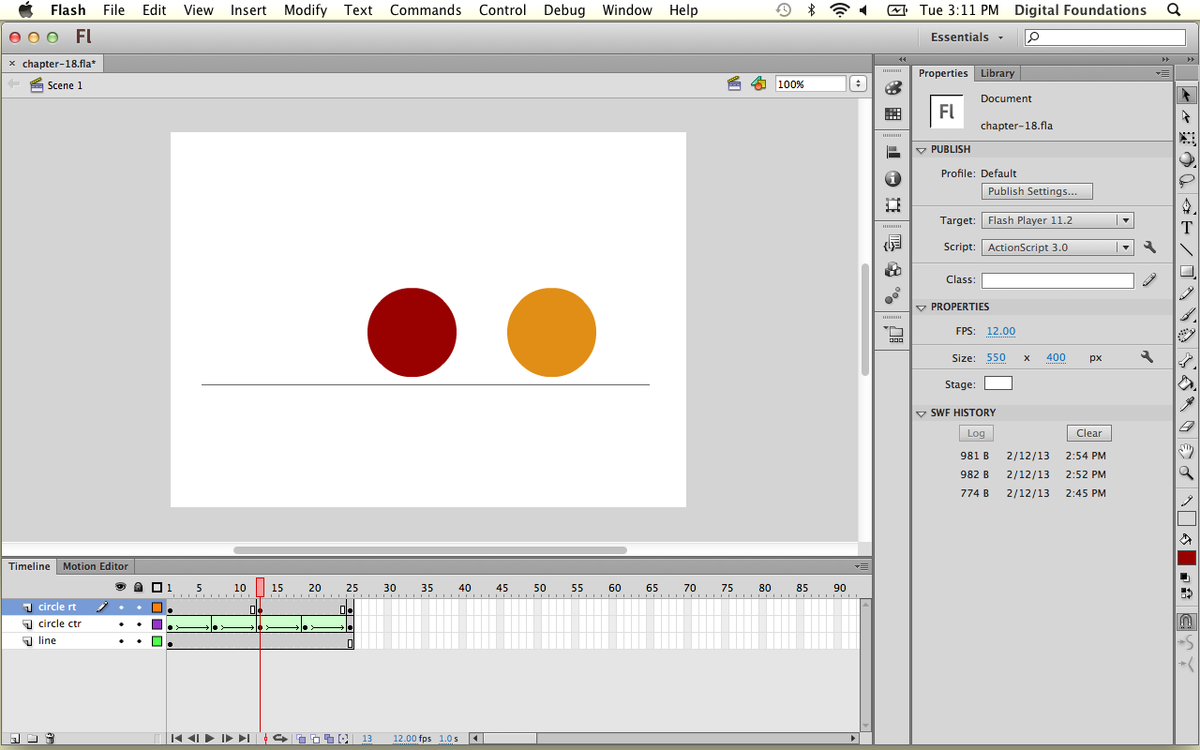The height and width of the screenshot is (750, 1200).
Task: Open the Align panel icon
Action: click(893, 152)
